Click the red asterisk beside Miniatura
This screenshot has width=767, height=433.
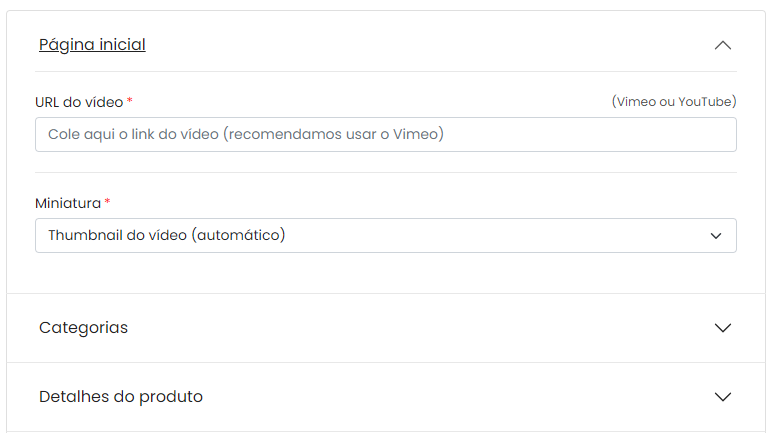107,201
